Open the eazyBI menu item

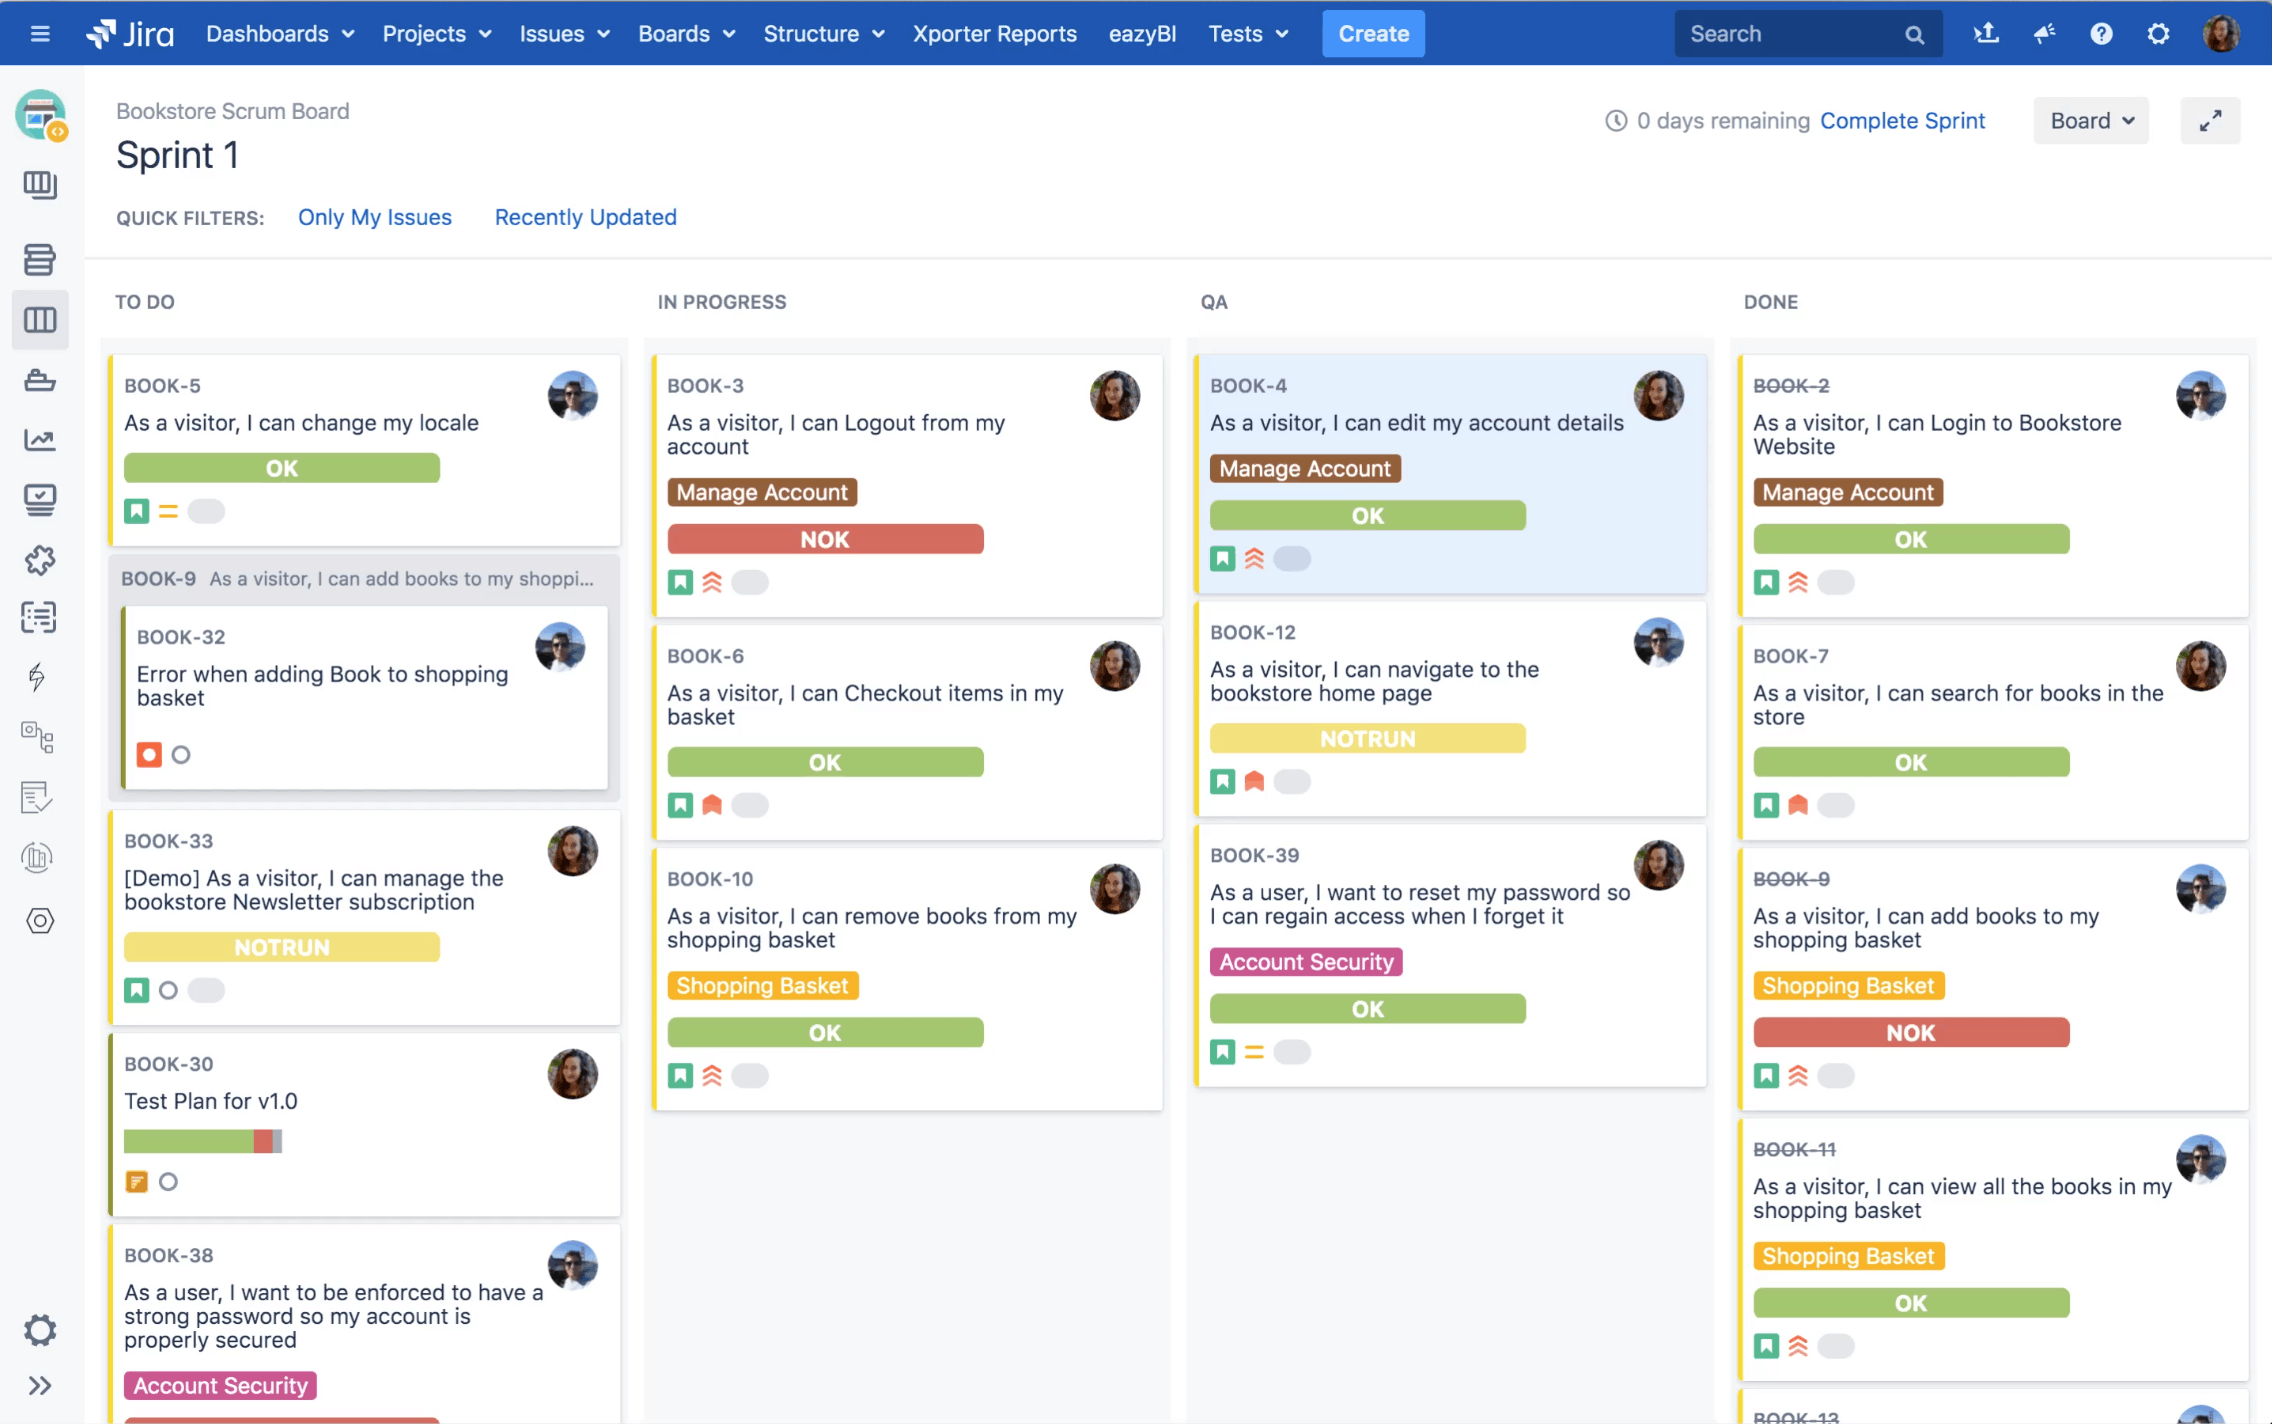[x=1142, y=33]
